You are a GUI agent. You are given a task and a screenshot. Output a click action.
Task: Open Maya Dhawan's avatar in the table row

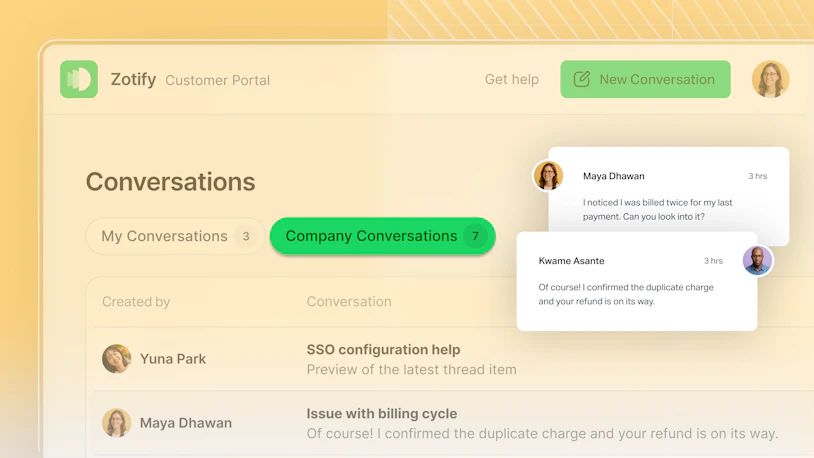click(x=116, y=423)
